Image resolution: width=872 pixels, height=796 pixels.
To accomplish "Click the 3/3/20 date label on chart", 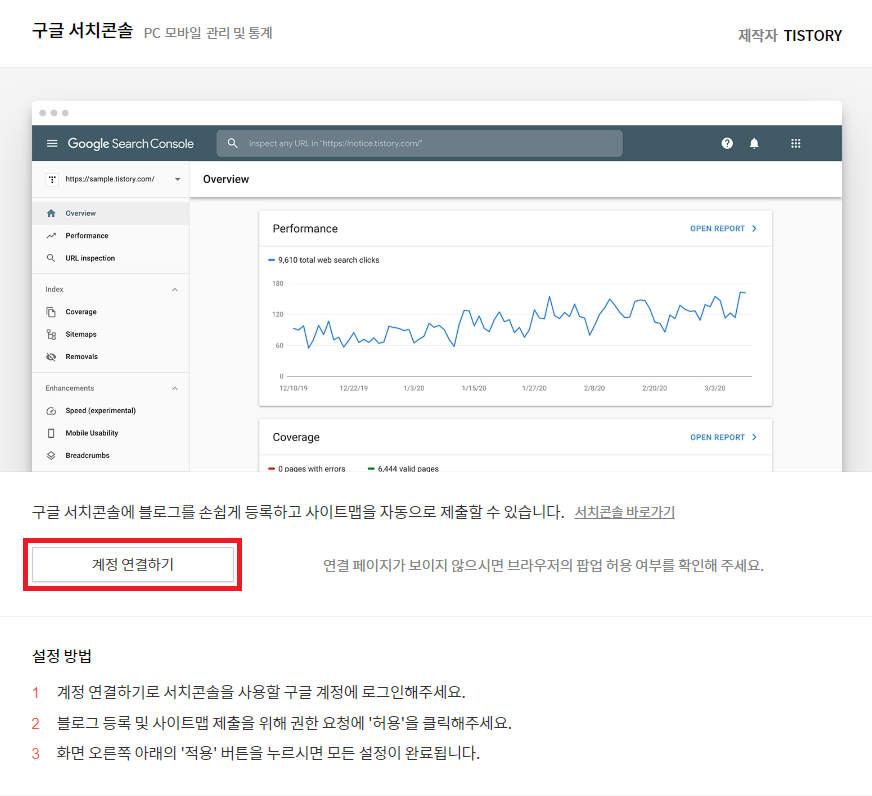I will click(715, 388).
